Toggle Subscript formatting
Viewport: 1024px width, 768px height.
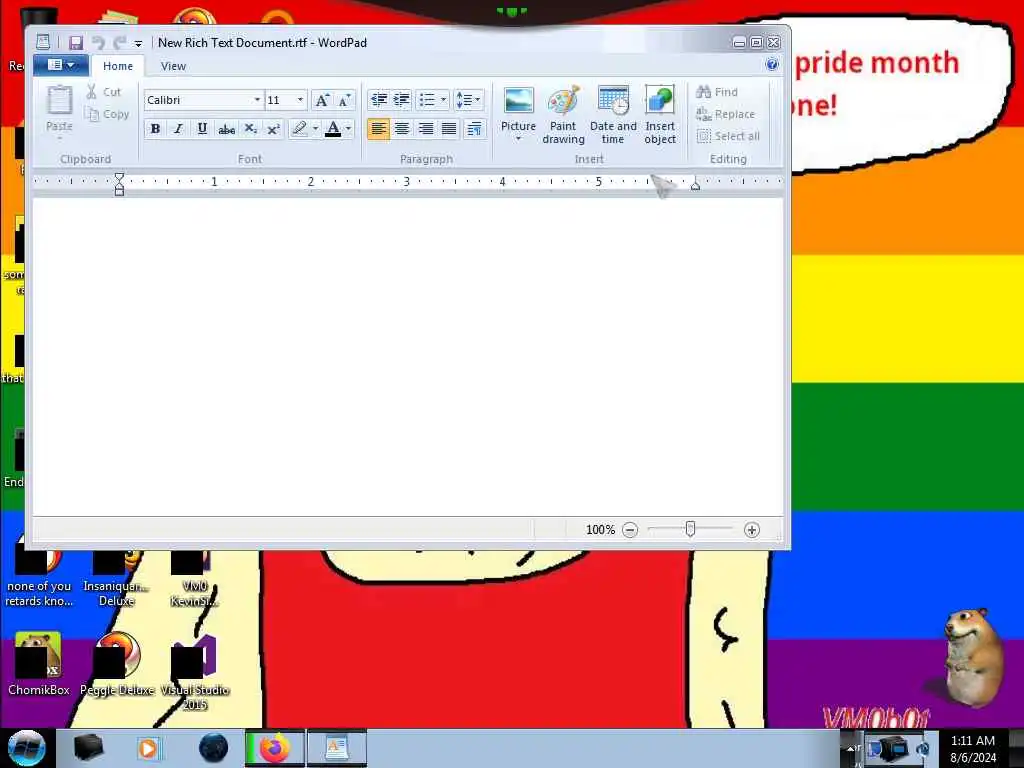point(250,129)
